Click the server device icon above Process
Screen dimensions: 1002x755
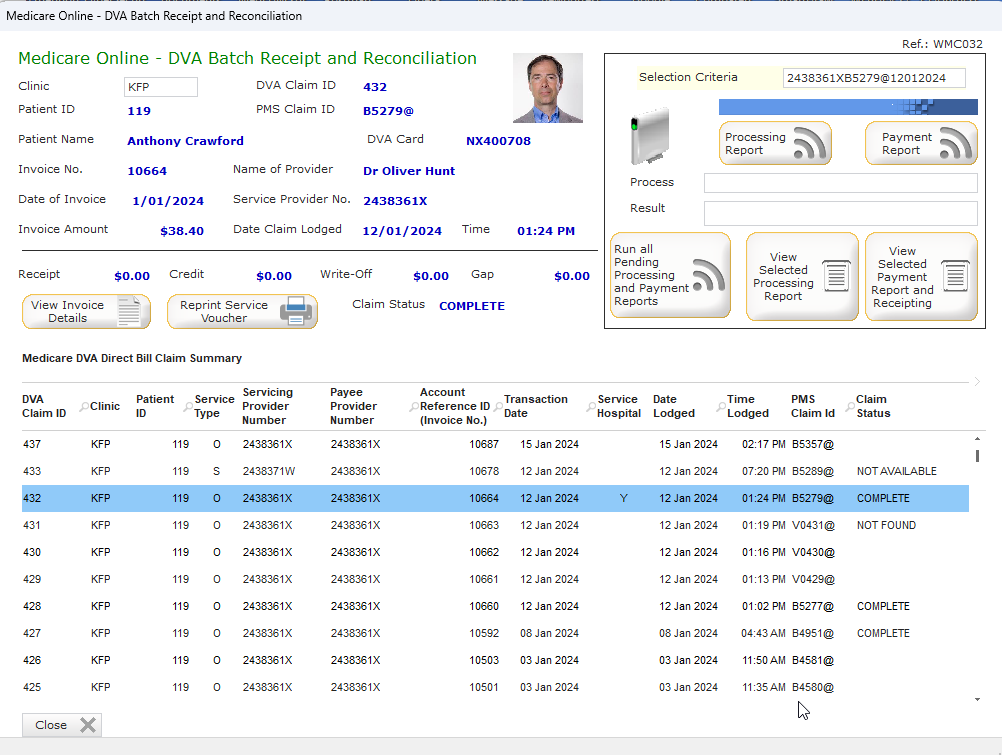(650, 136)
